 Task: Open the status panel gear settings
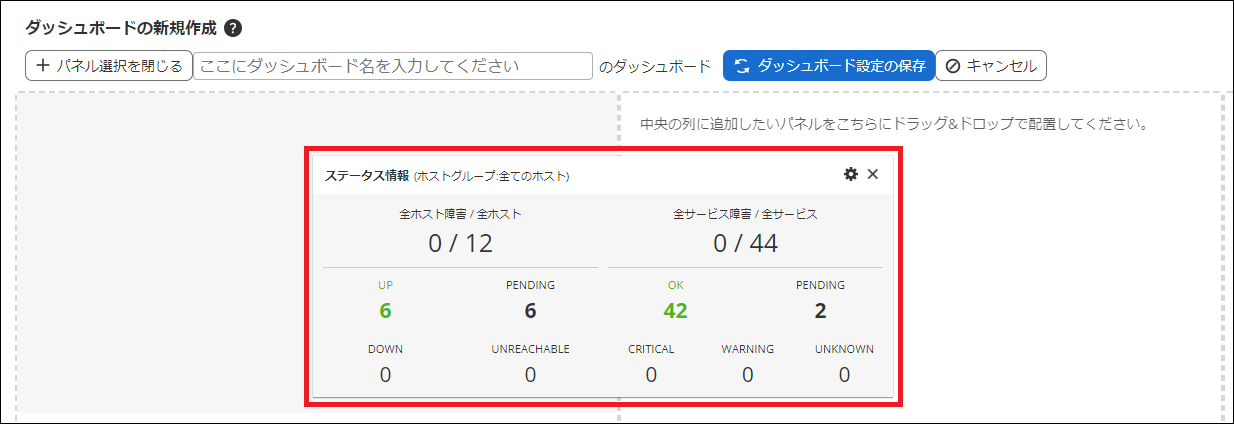click(851, 174)
